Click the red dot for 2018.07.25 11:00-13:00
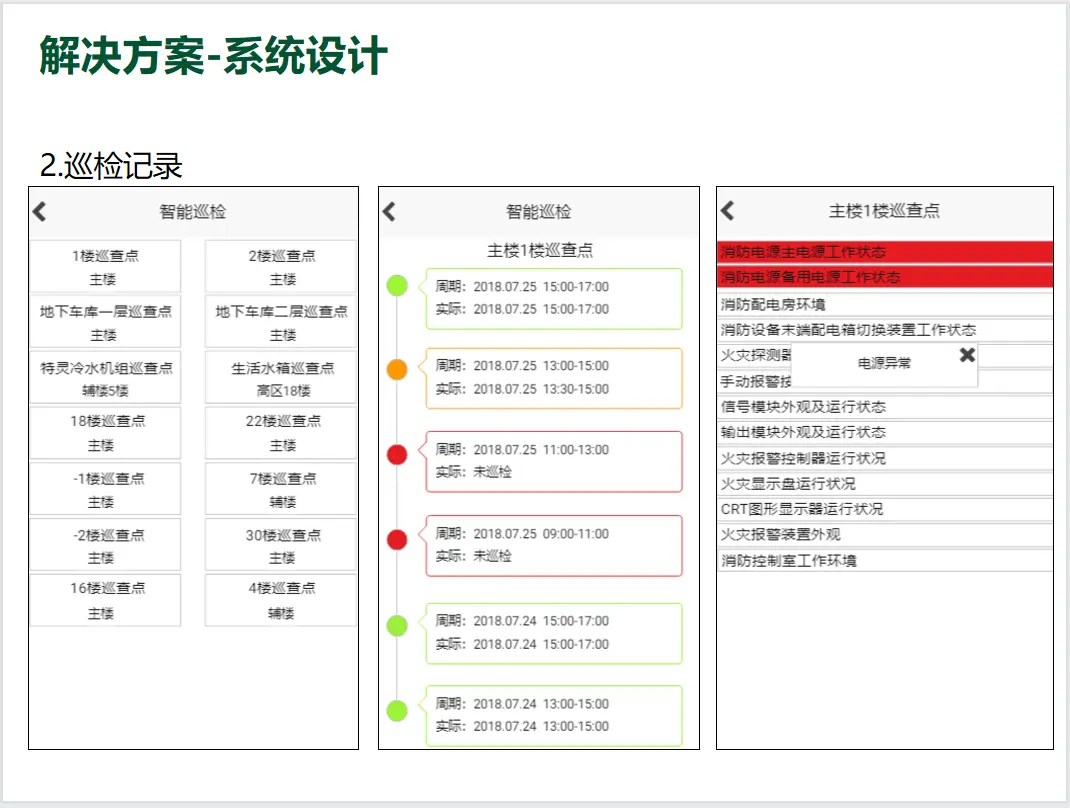This screenshot has height=808, width=1070. pyautogui.click(x=397, y=454)
